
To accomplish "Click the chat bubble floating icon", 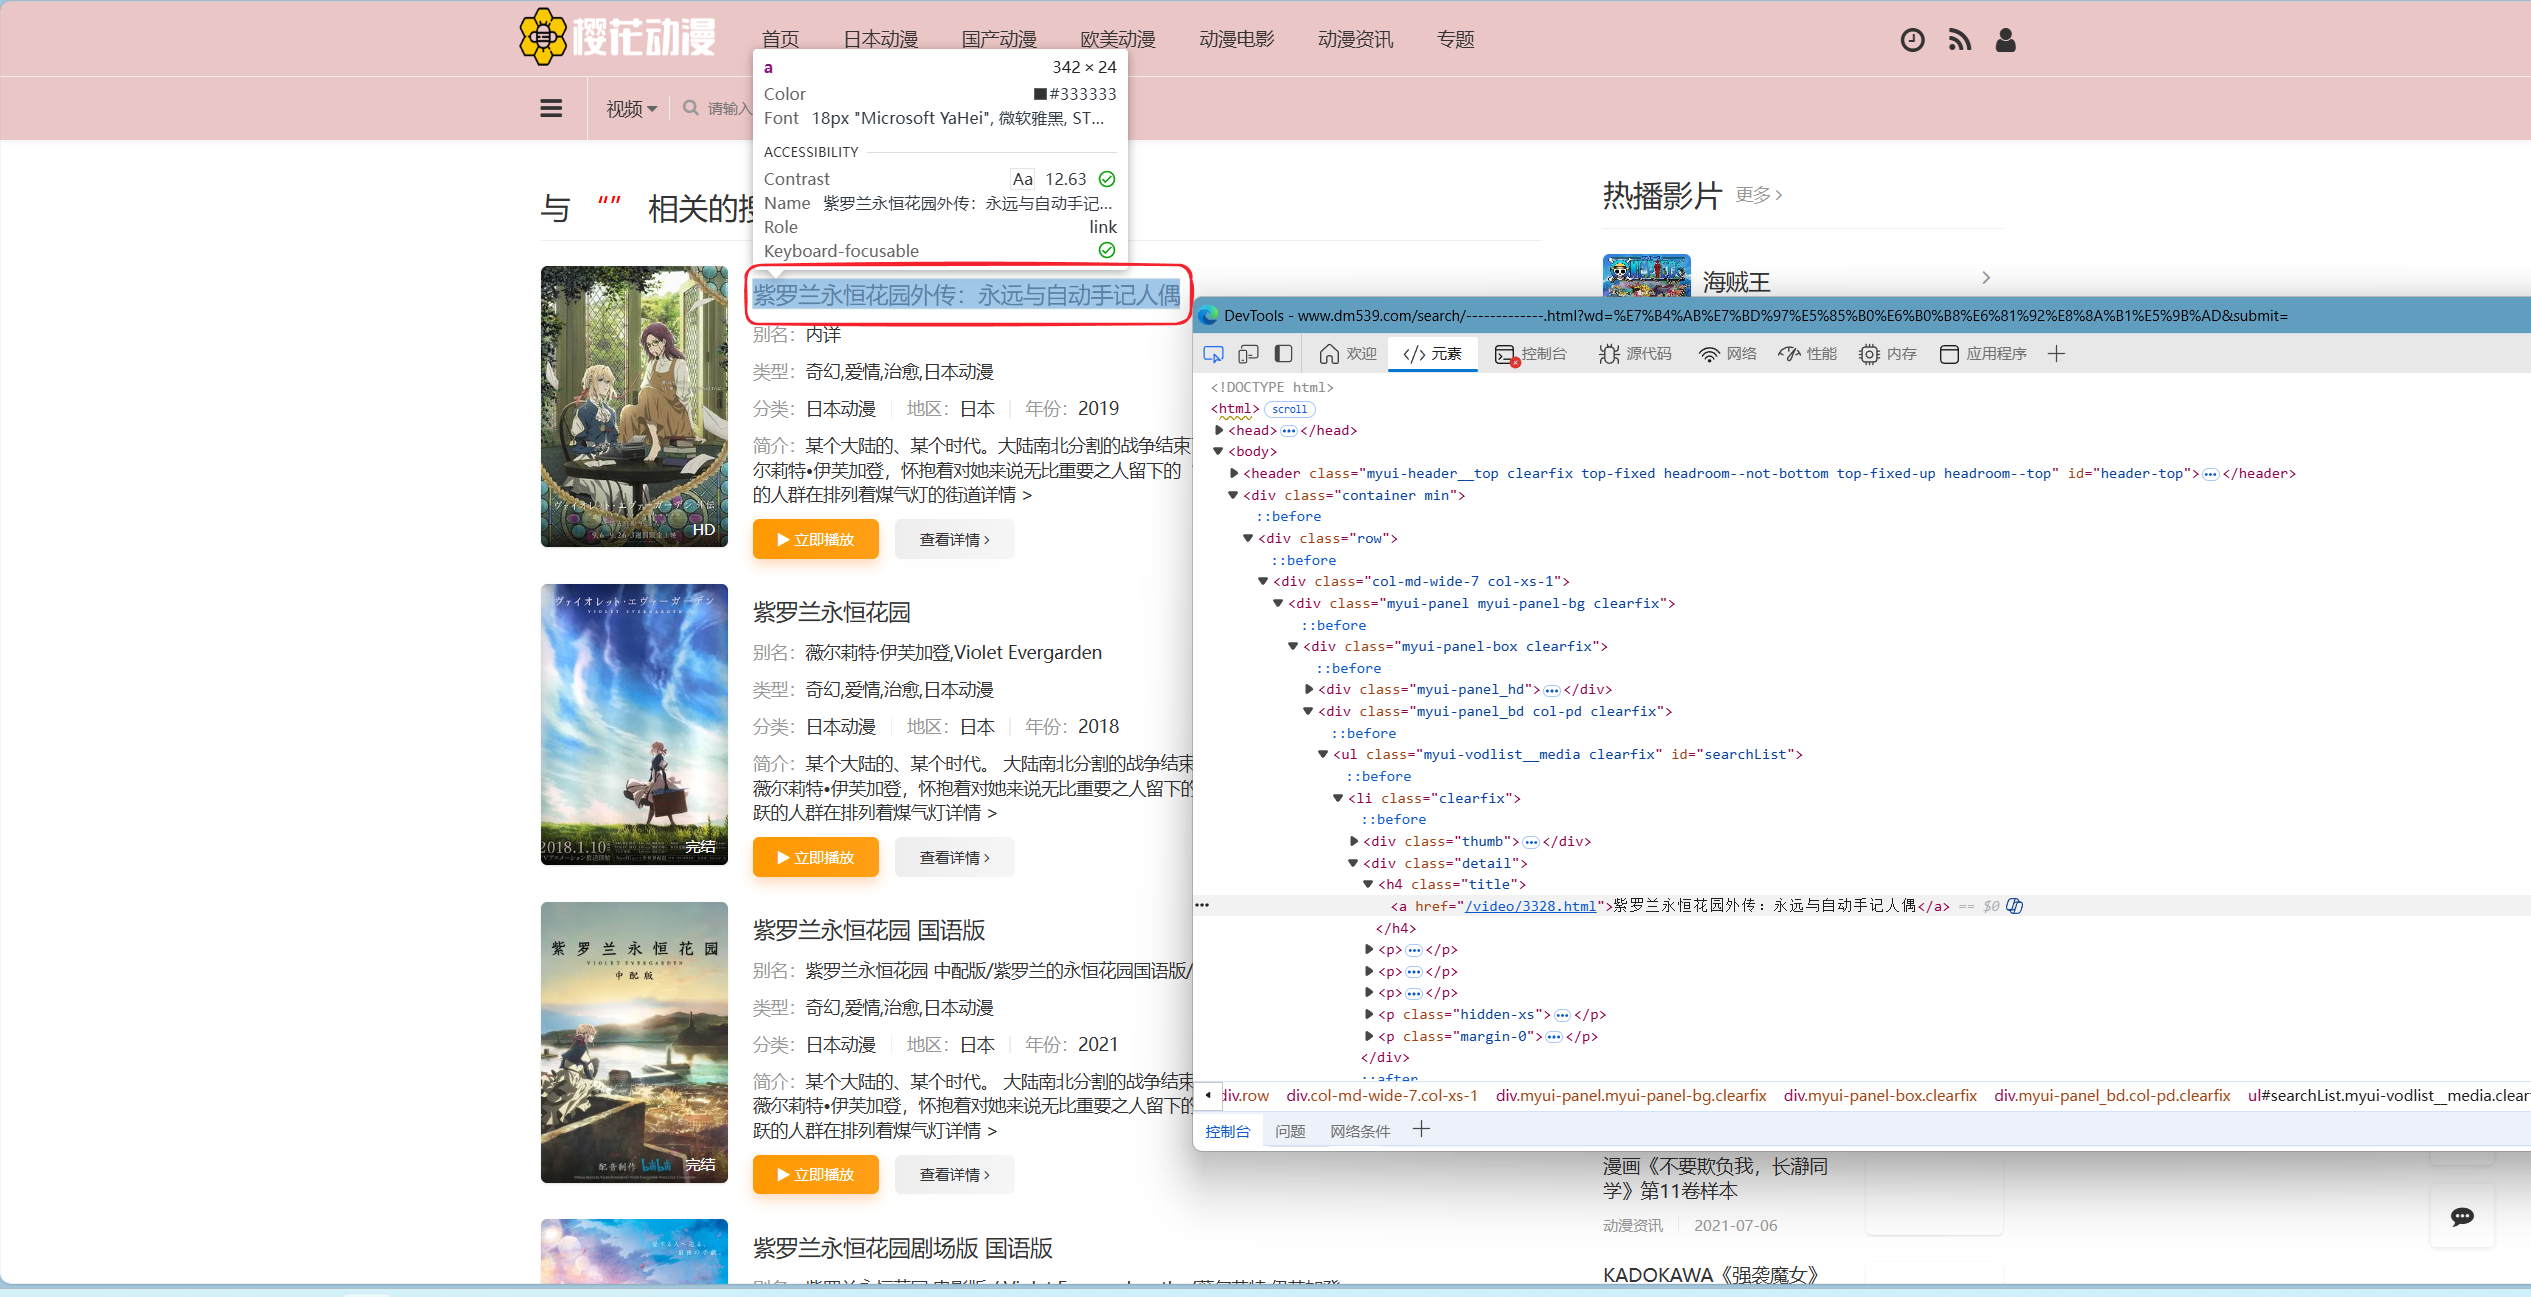I will coord(2462,1216).
